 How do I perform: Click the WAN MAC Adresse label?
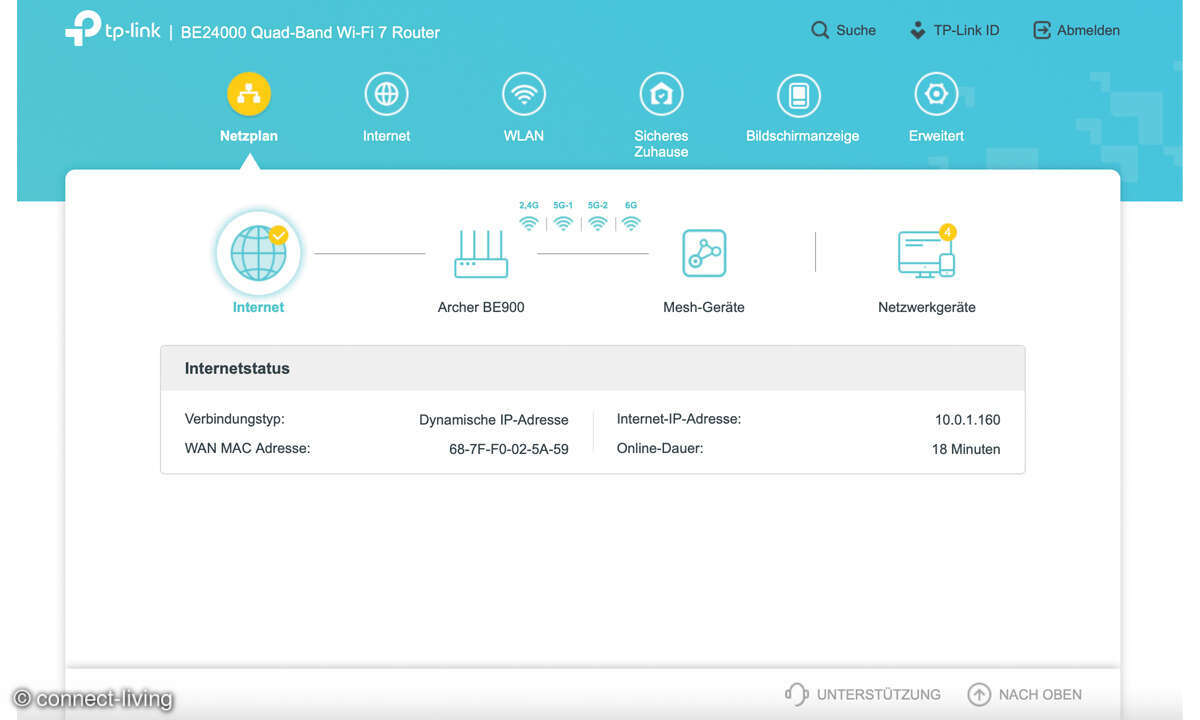point(248,448)
